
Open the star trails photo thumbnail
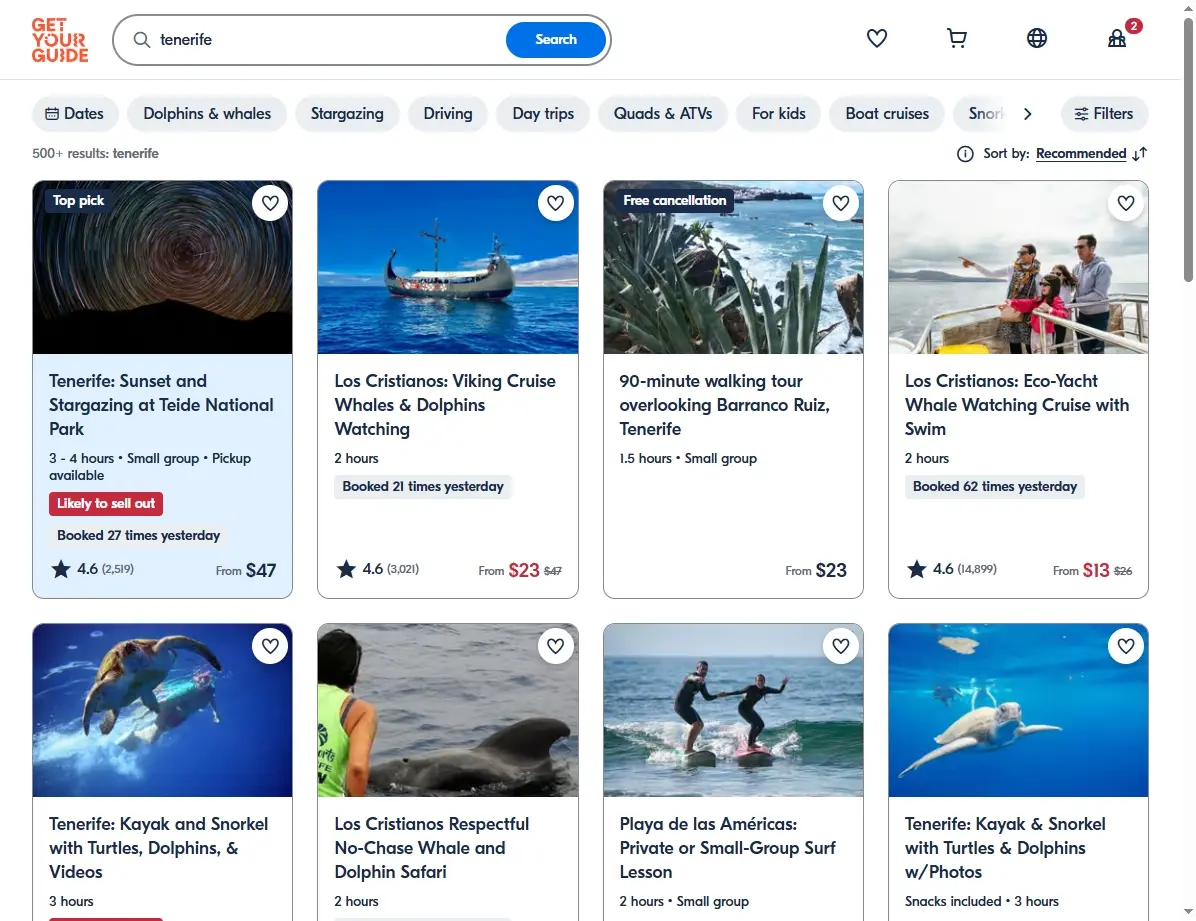(x=162, y=267)
